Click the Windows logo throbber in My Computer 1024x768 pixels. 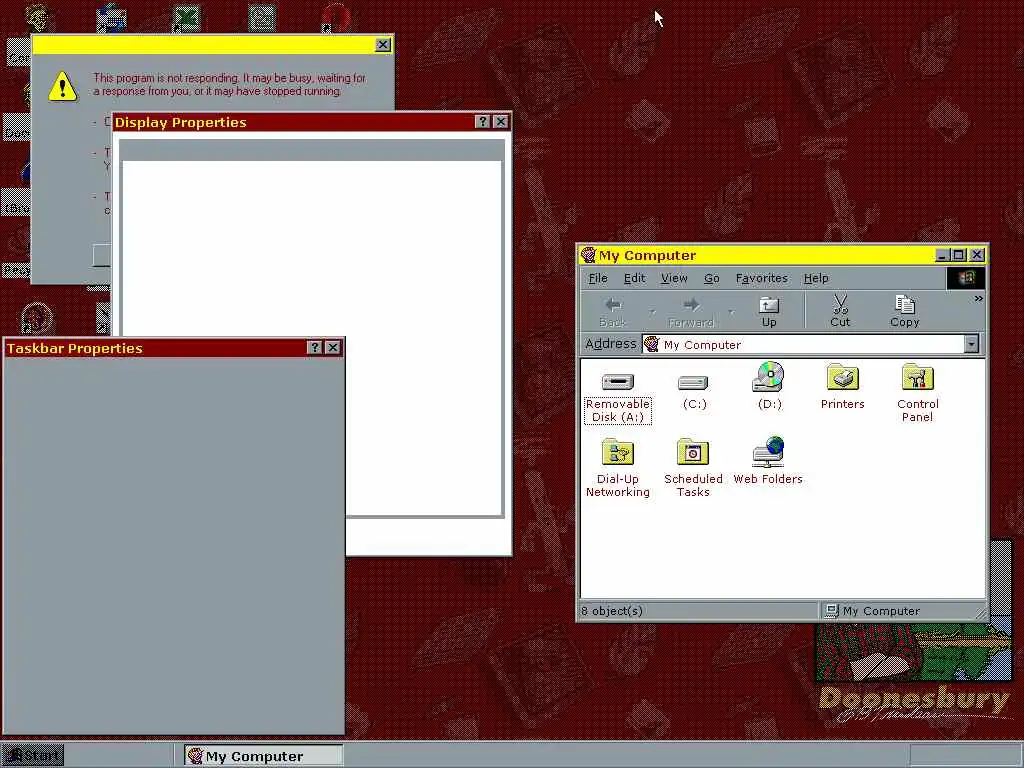tap(966, 278)
